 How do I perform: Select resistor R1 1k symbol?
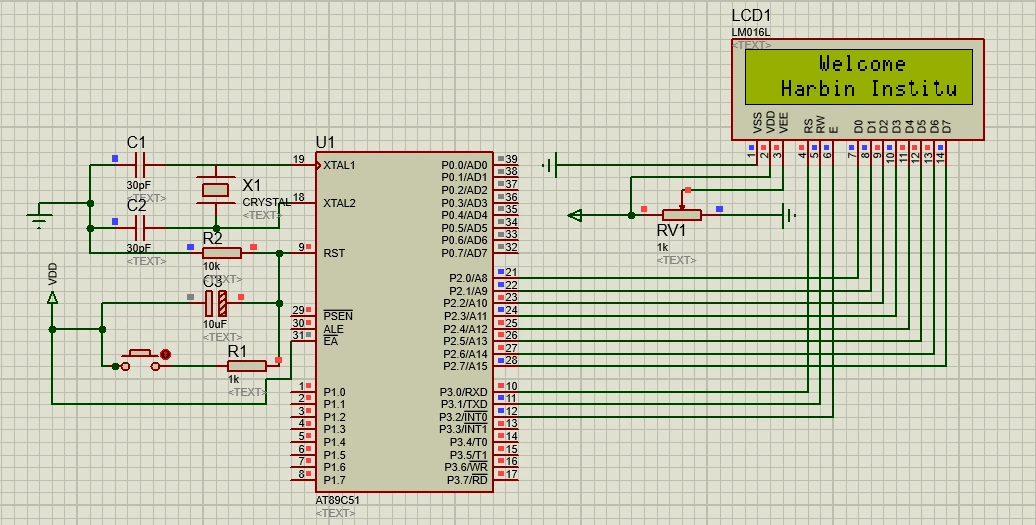247,366
